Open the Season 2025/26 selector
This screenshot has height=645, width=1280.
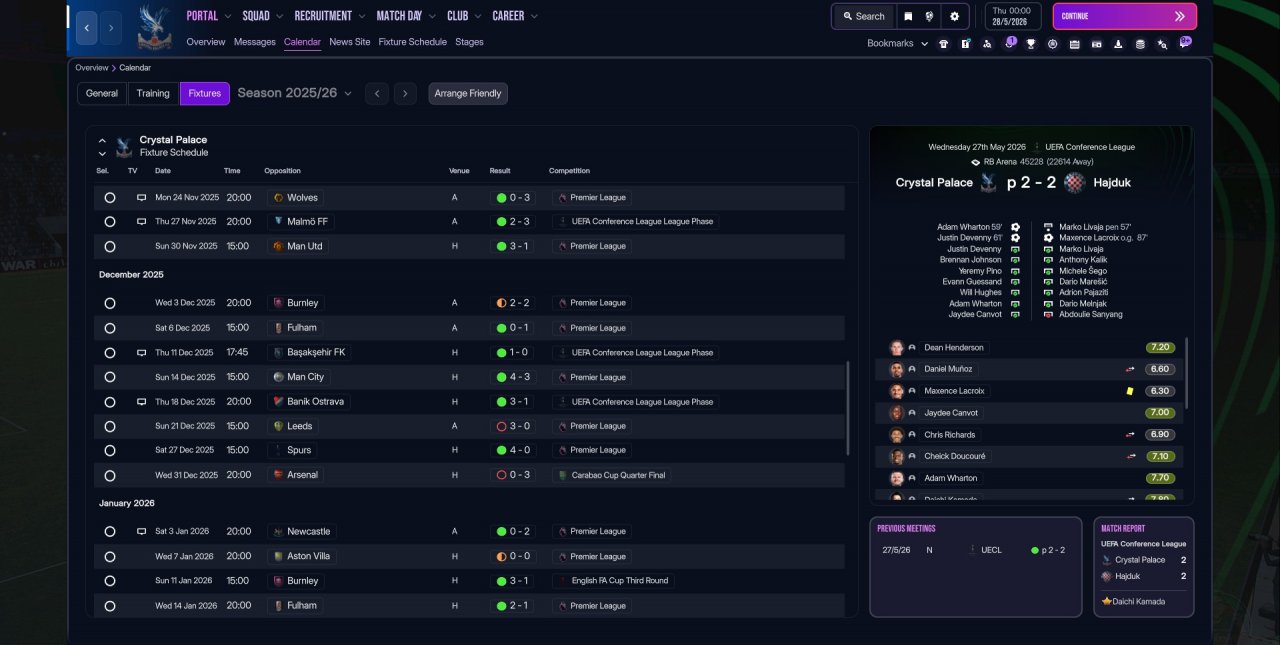tap(295, 93)
